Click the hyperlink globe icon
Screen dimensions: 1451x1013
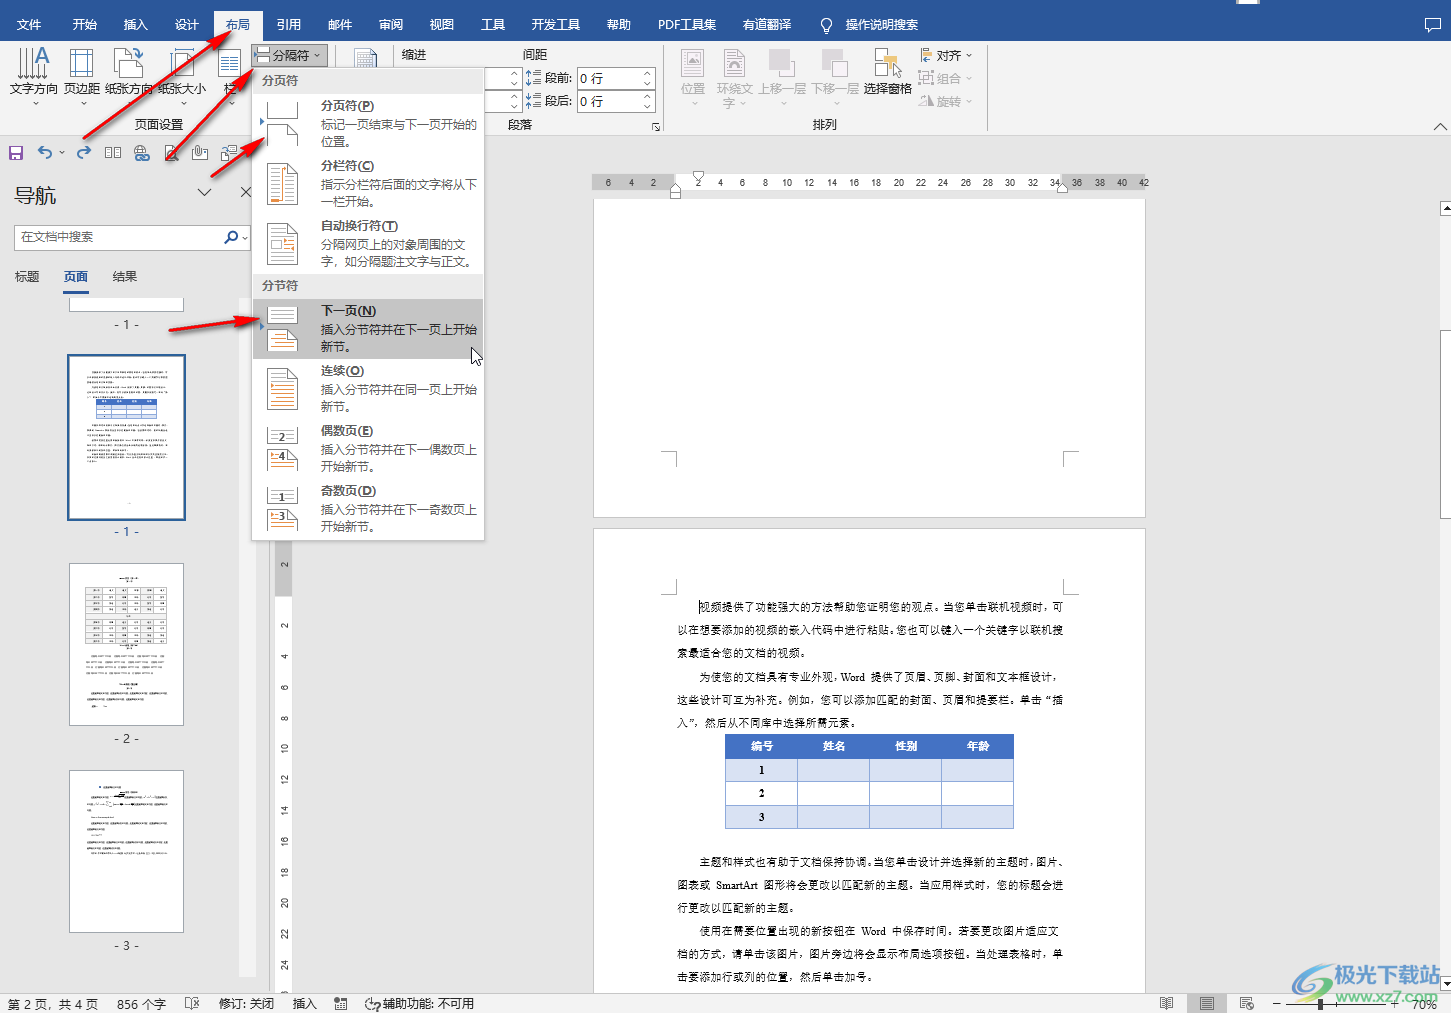pyautogui.click(x=142, y=153)
